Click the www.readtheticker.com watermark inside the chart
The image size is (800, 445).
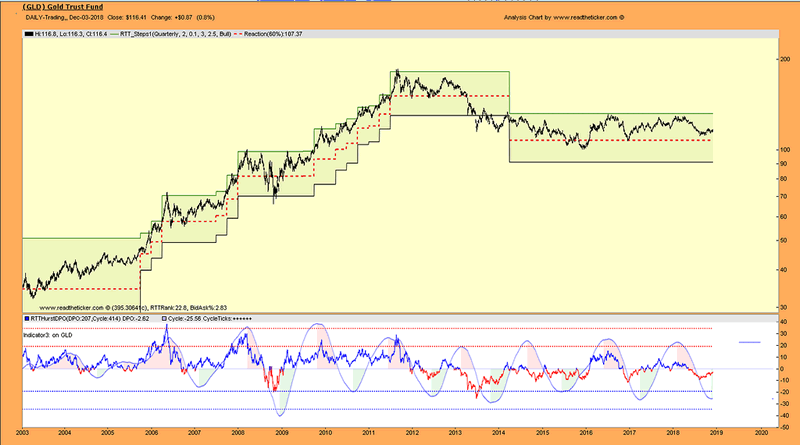[x=82, y=306]
